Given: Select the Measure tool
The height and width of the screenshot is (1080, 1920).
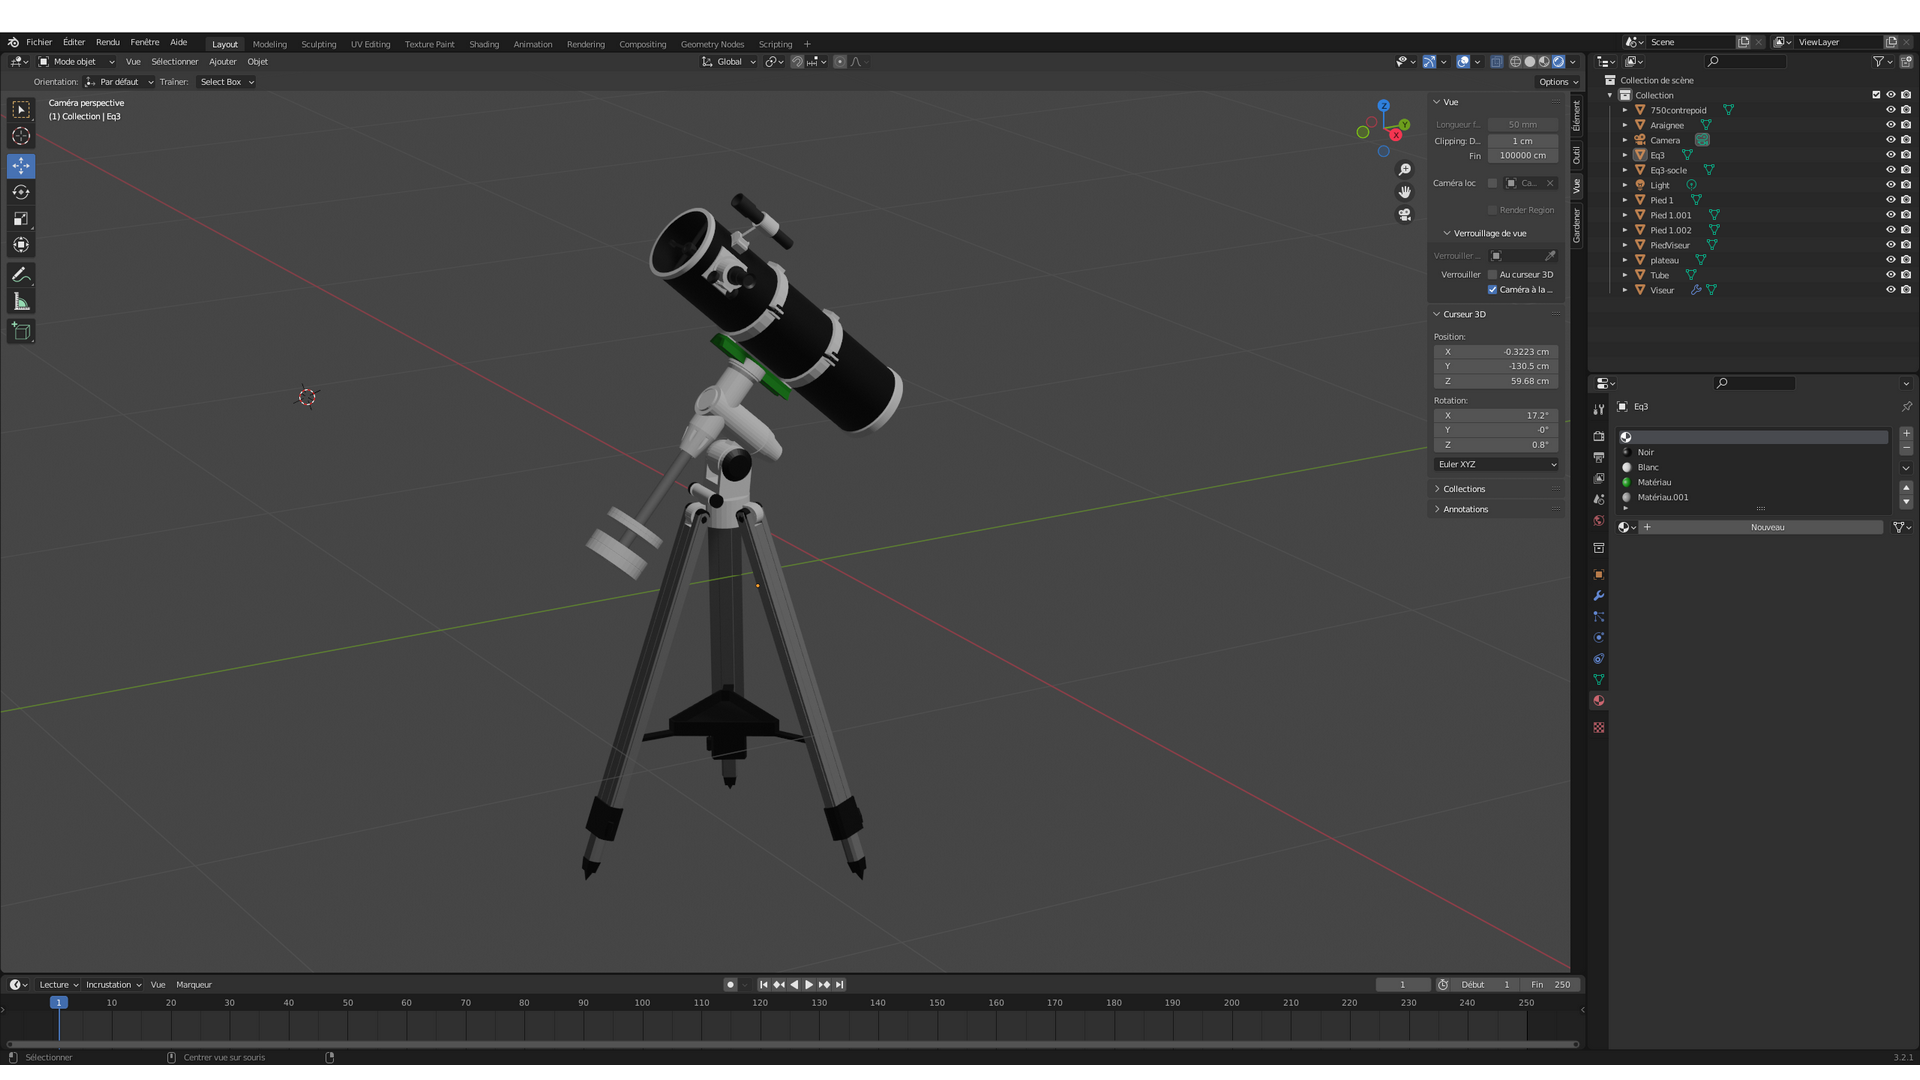Looking at the screenshot, I should click(21, 302).
